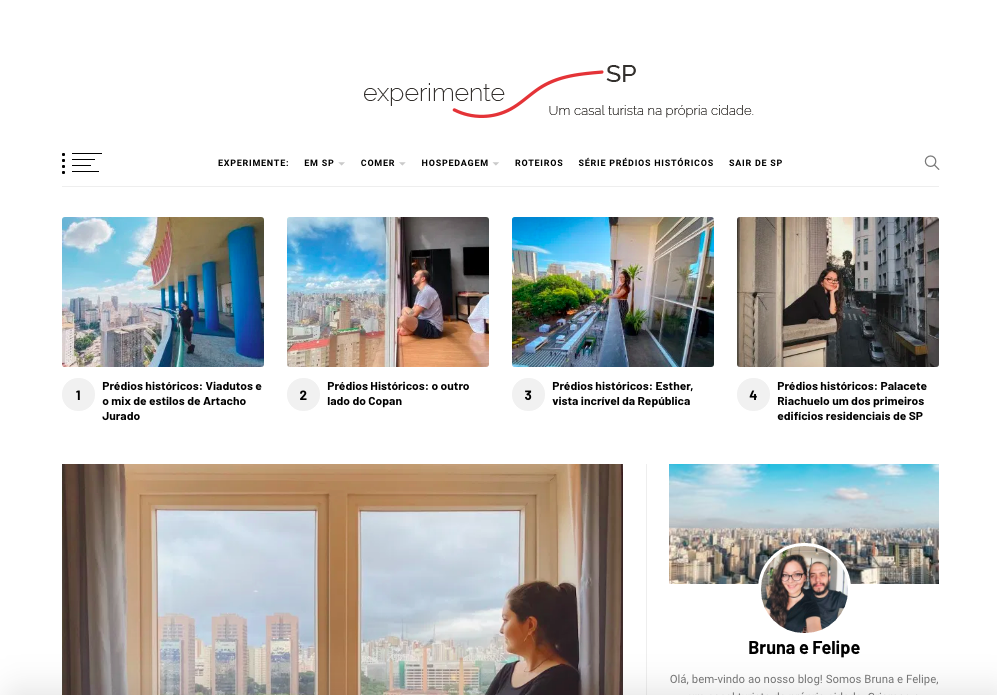The height and width of the screenshot is (695, 997).
Task: Open SÉRIE PRÉDIOS HISTÓRICOS menu item
Action: pyautogui.click(x=645, y=163)
